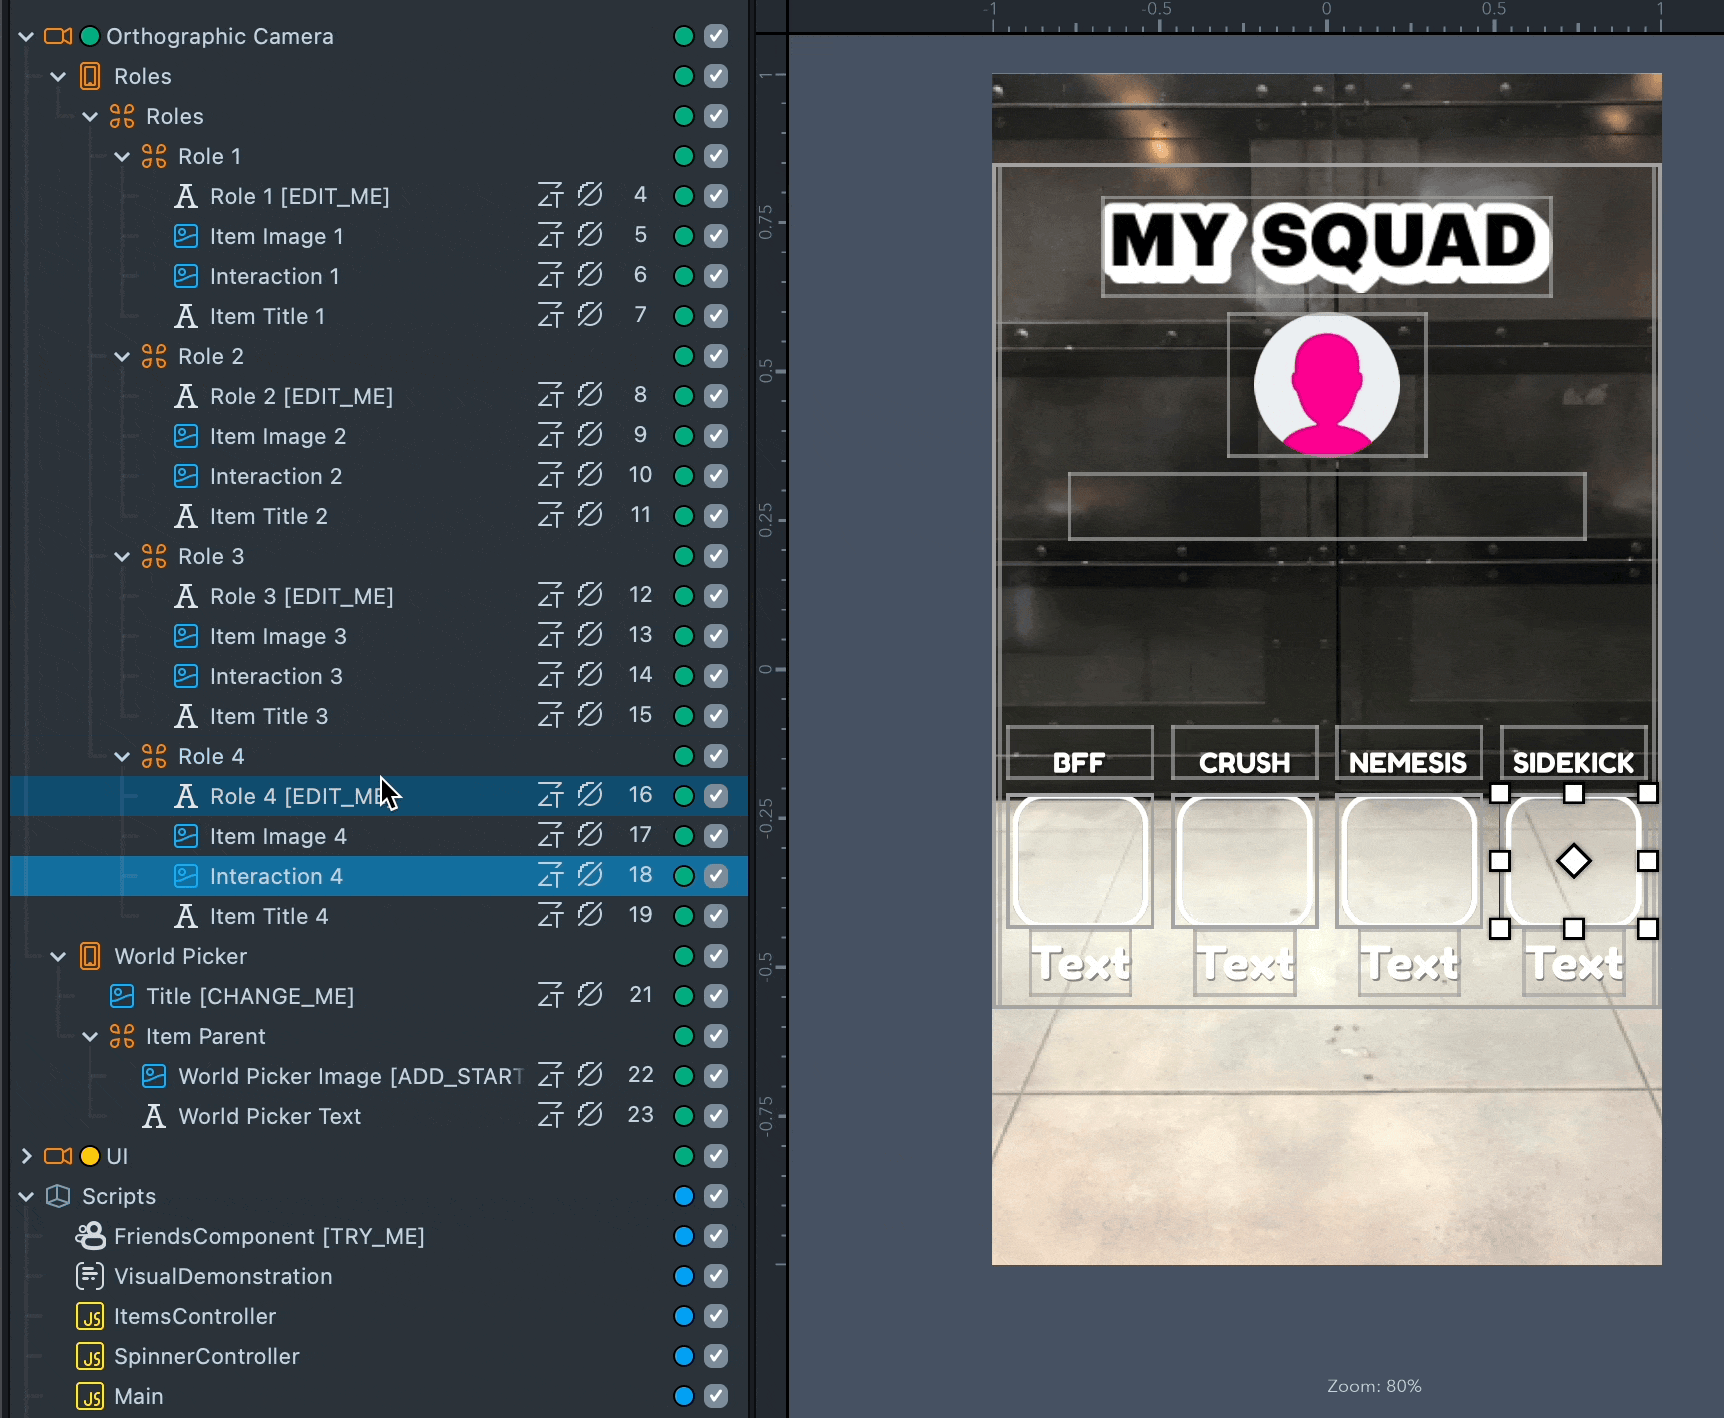Click the Roles screen region icon

pyautogui.click(x=90, y=76)
